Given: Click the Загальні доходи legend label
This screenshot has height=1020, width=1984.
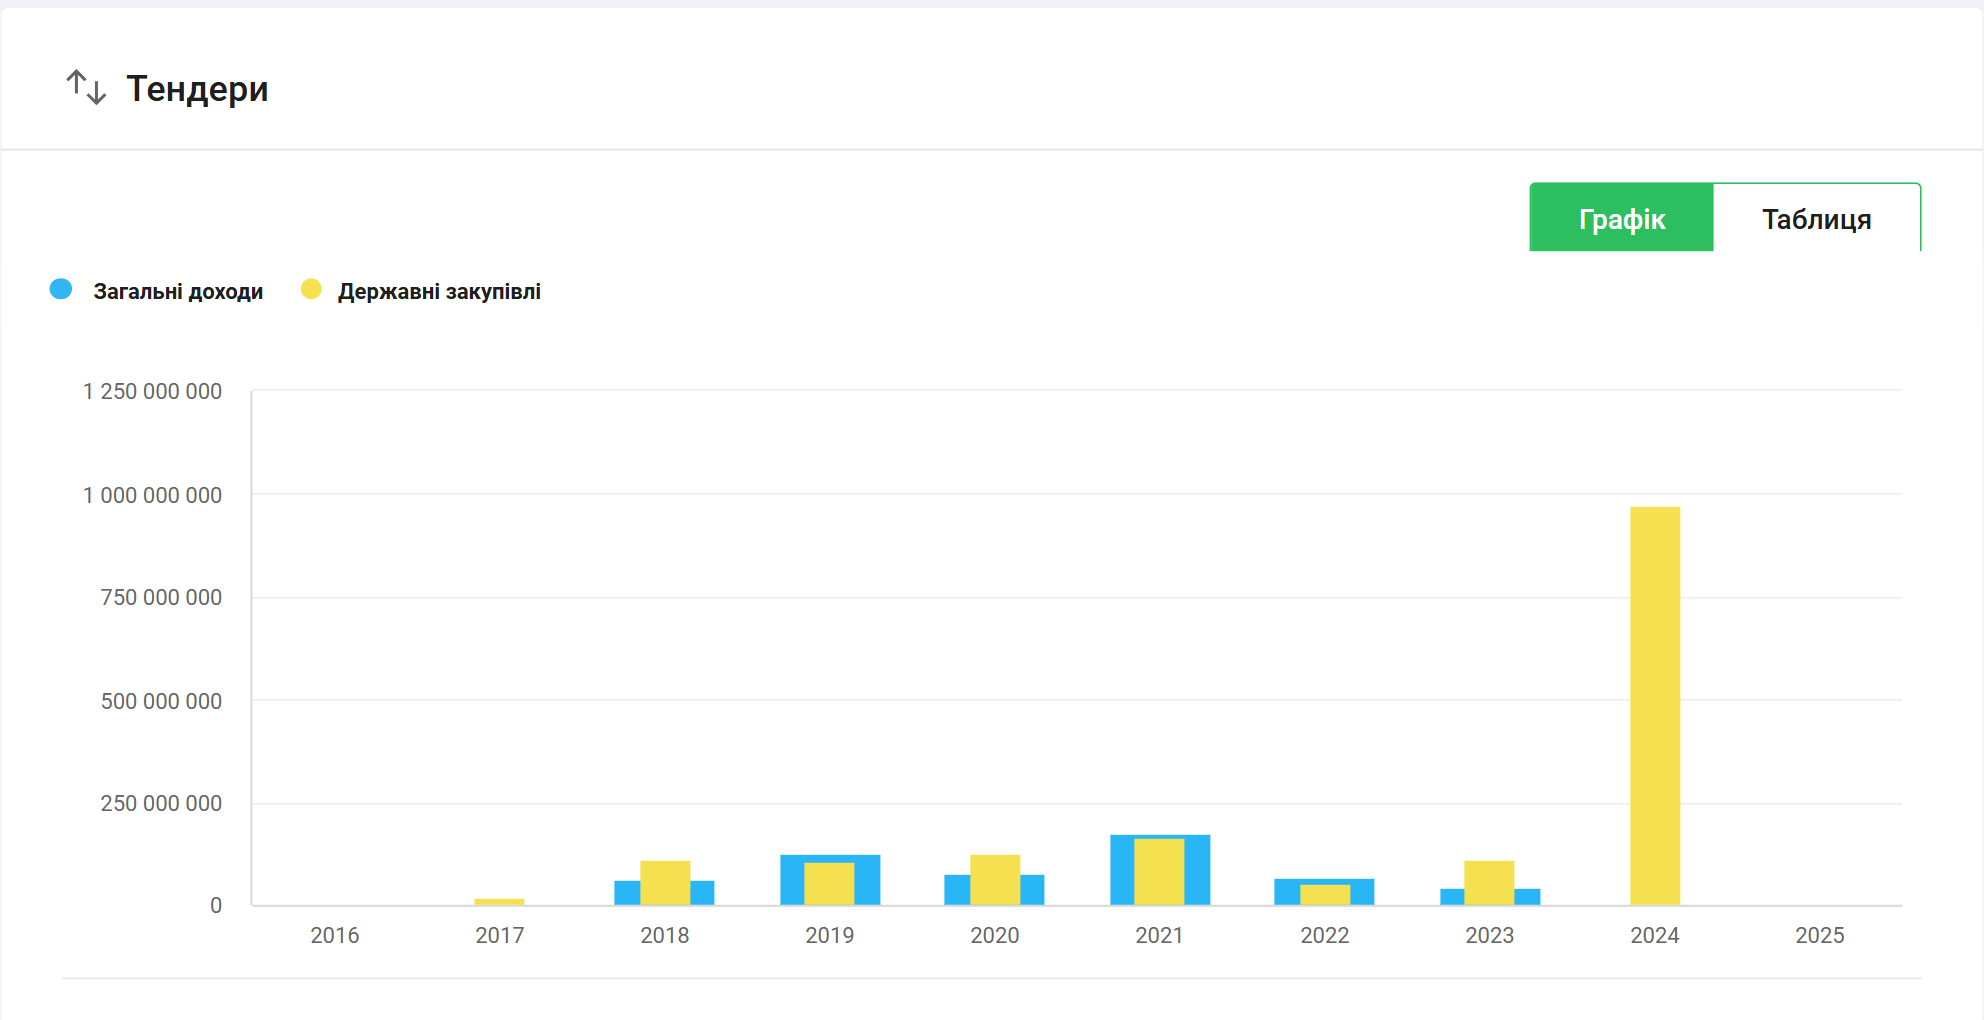Looking at the screenshot, I should pos(178,291).
